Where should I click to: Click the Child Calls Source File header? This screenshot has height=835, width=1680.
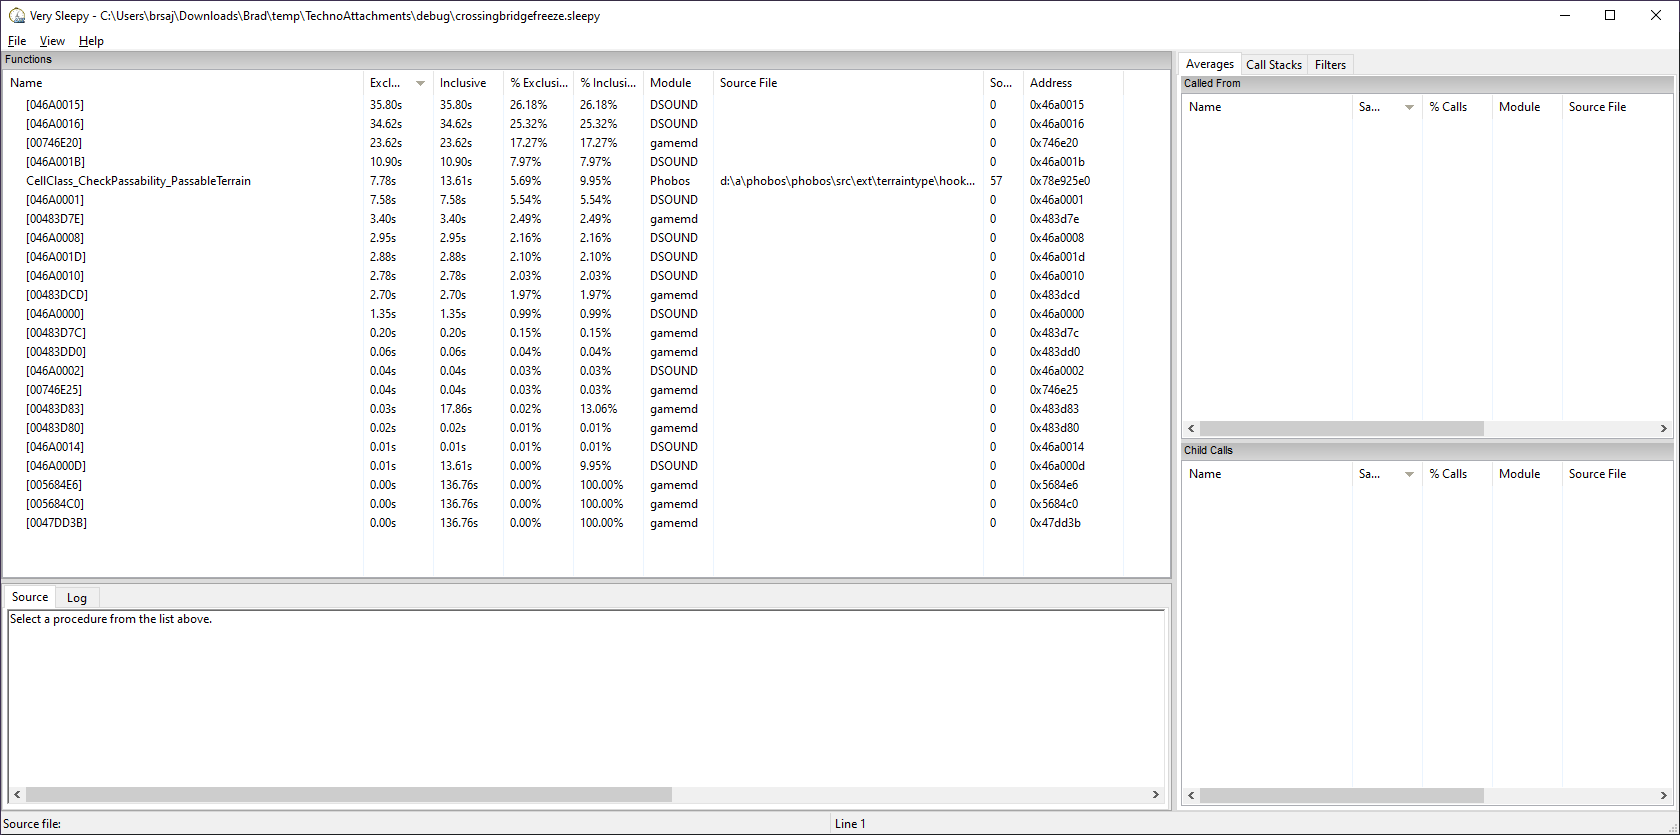1617,474
